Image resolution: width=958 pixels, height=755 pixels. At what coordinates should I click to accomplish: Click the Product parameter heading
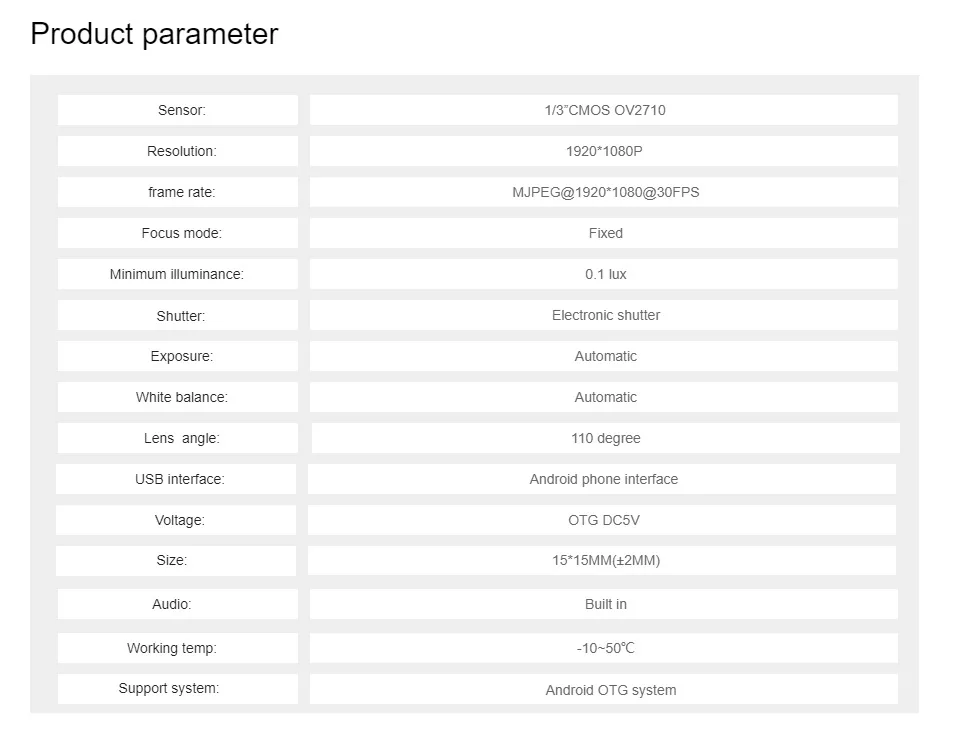point(154,34)
